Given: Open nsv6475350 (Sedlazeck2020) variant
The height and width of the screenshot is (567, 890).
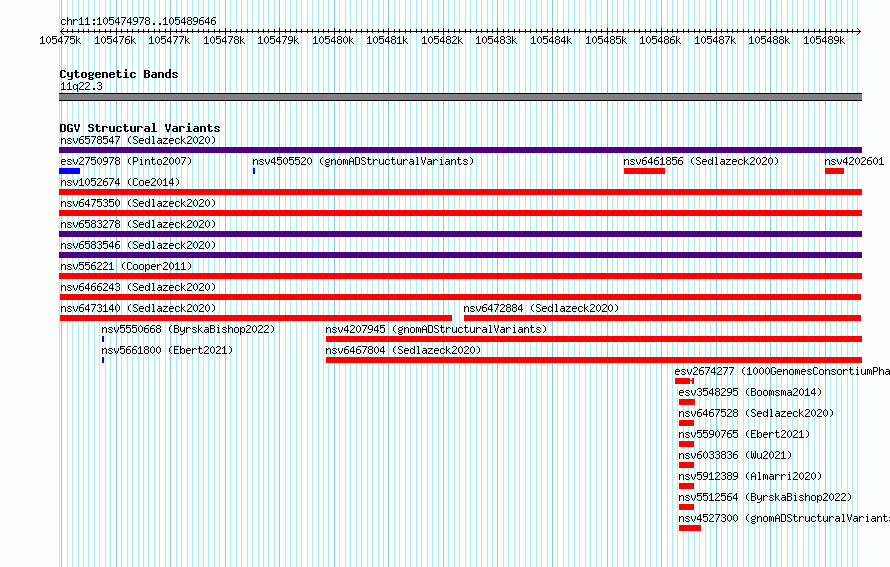Looking at the screenshot, I should (x=138, y=203).
